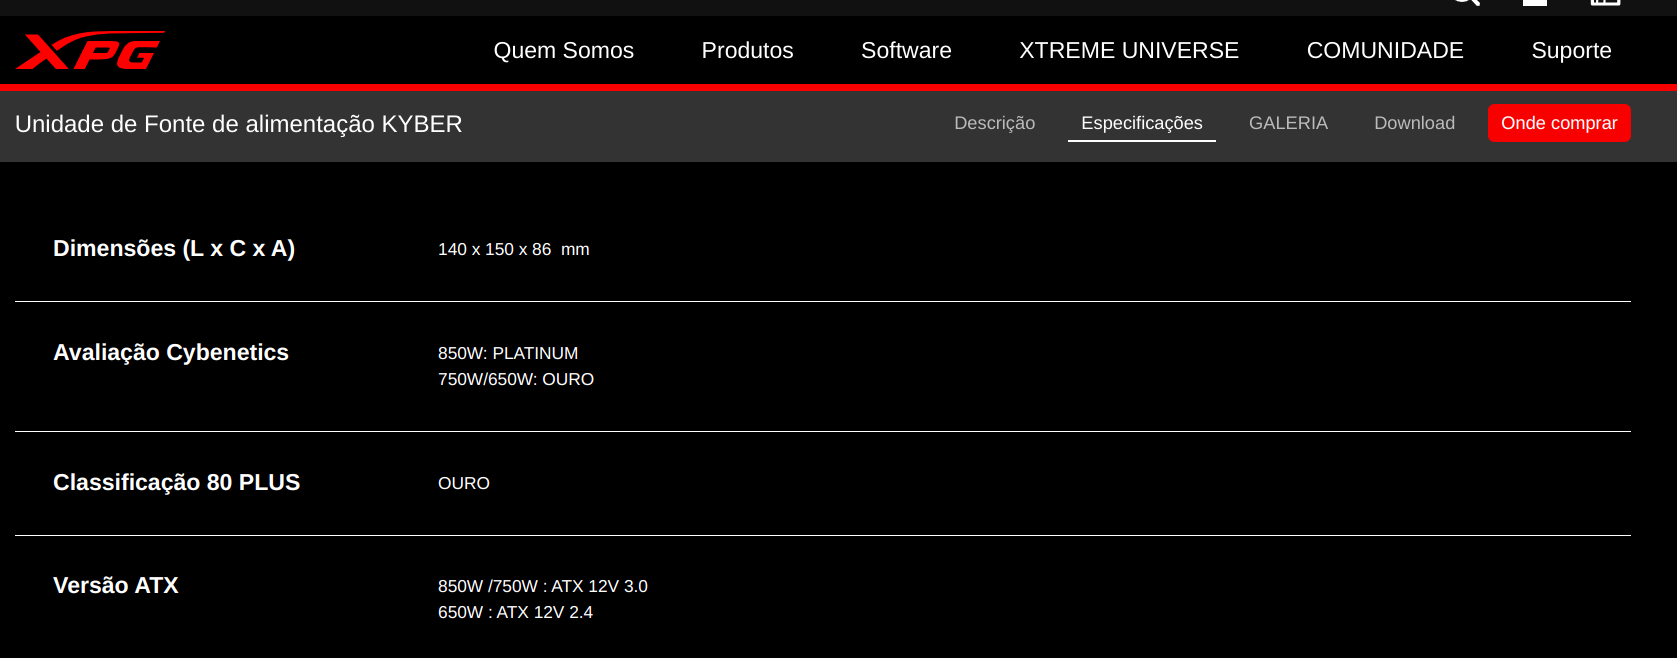Click the 140 x 150 x 86 mm value
This screenshot has width=1677, height=658.
click(514, 249)
